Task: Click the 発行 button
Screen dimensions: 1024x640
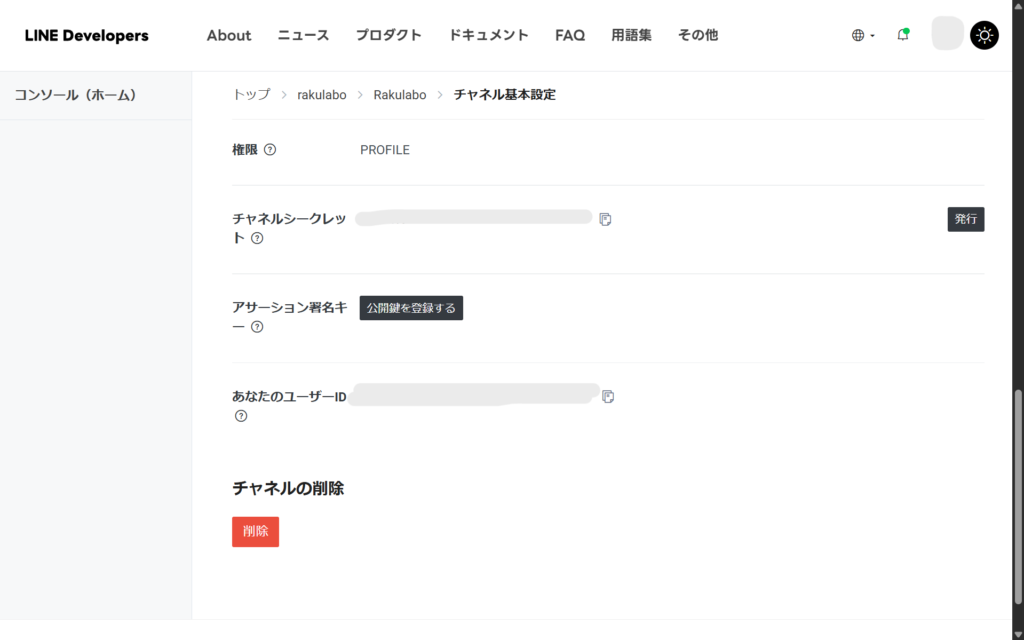Action: (965, 219)
